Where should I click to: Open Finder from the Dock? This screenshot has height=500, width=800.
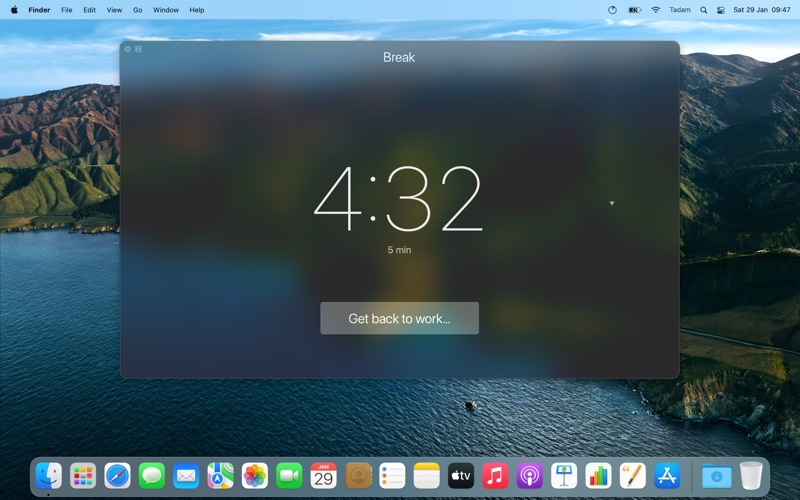click(x=49, y=476)
